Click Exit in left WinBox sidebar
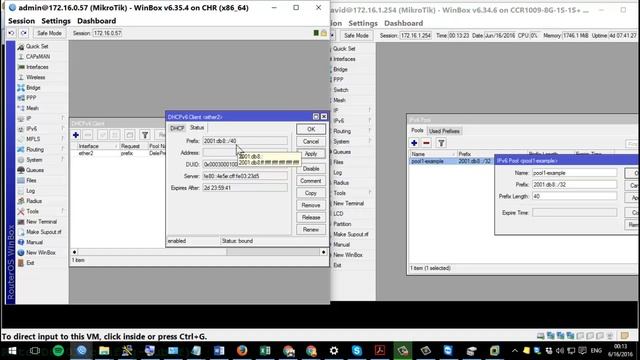Viewport: 640px width, 360px height. click(30, 263)
